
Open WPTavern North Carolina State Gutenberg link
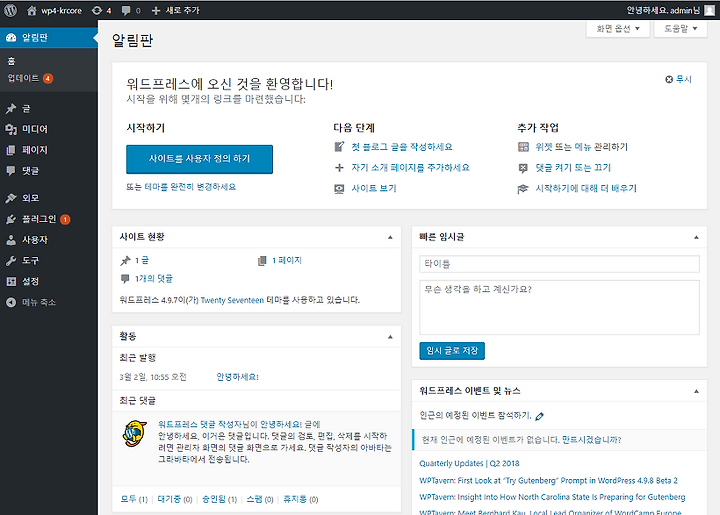[x=552, y=497]
